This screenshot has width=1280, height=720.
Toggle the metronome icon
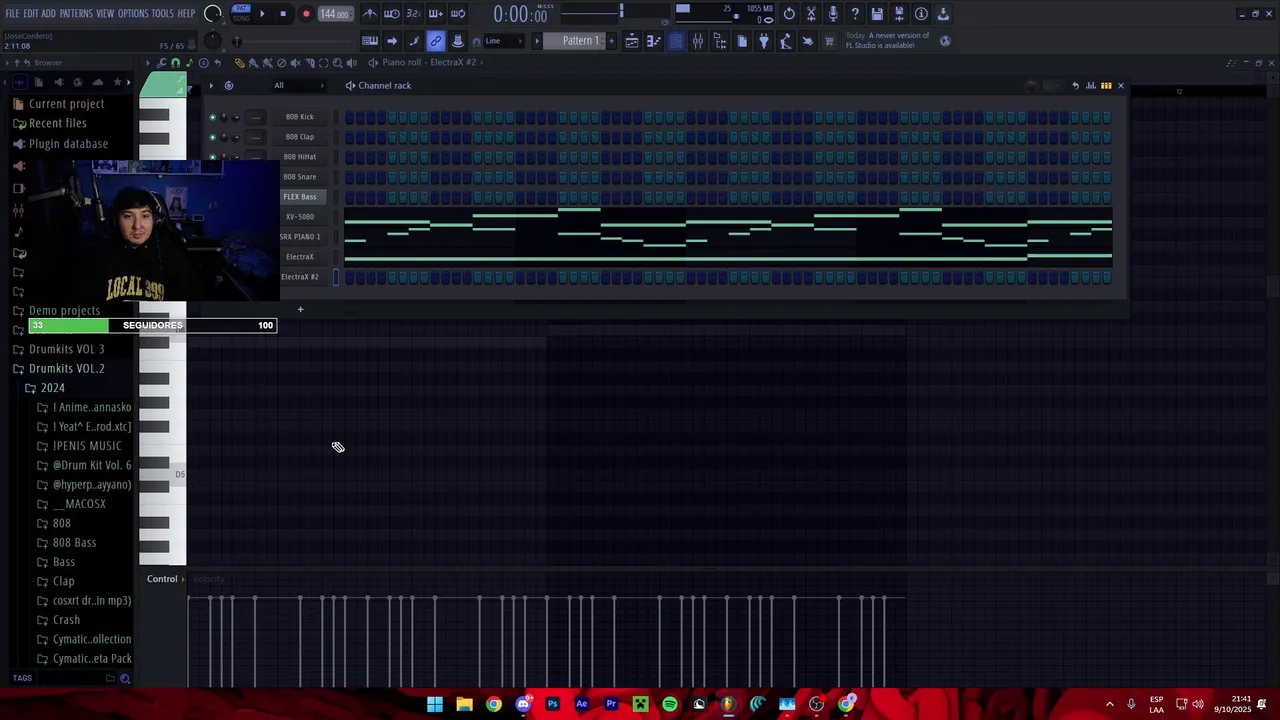(370, 14)
